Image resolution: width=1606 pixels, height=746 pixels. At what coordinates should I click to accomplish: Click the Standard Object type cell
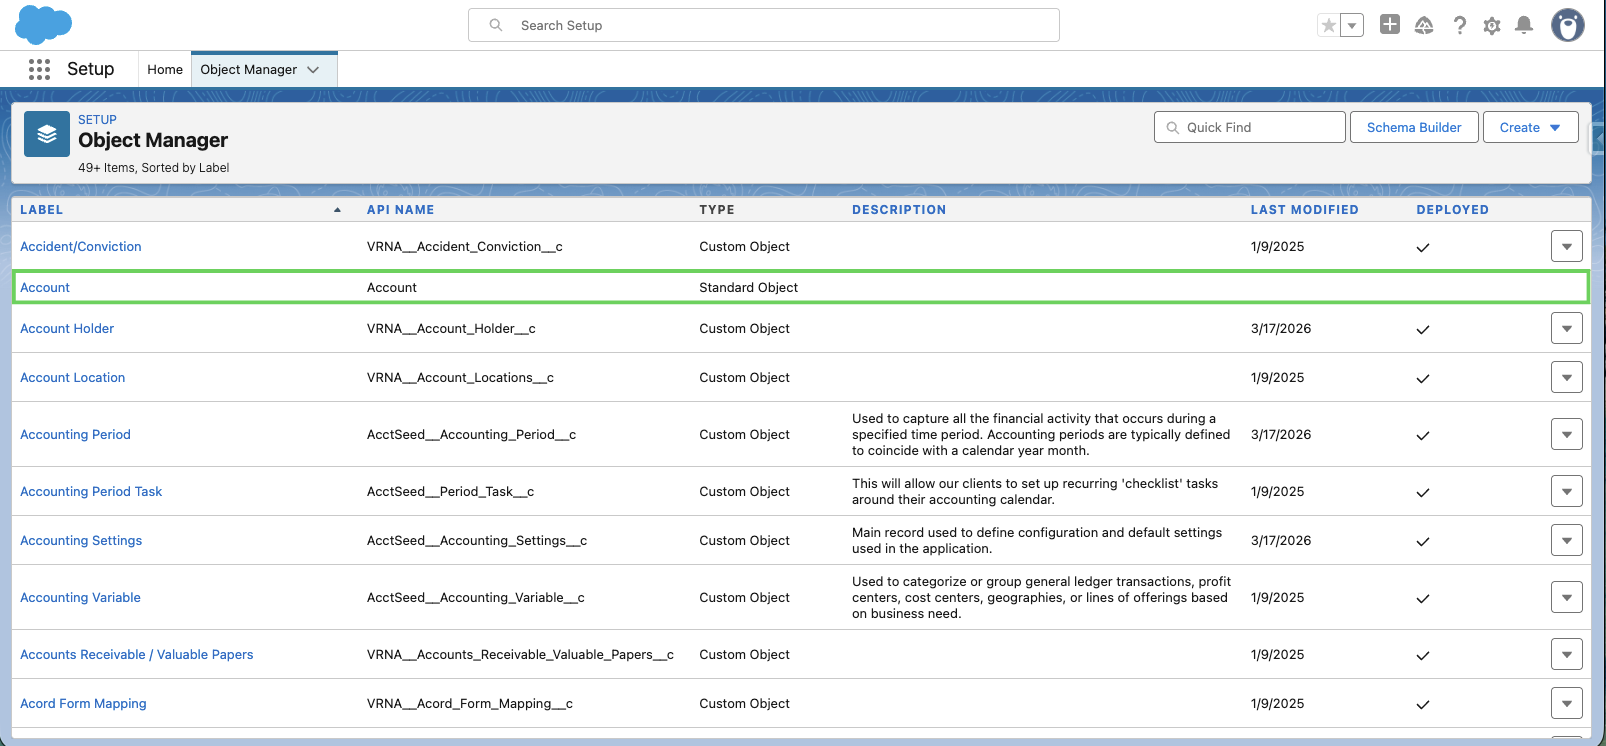pos(749,288)
